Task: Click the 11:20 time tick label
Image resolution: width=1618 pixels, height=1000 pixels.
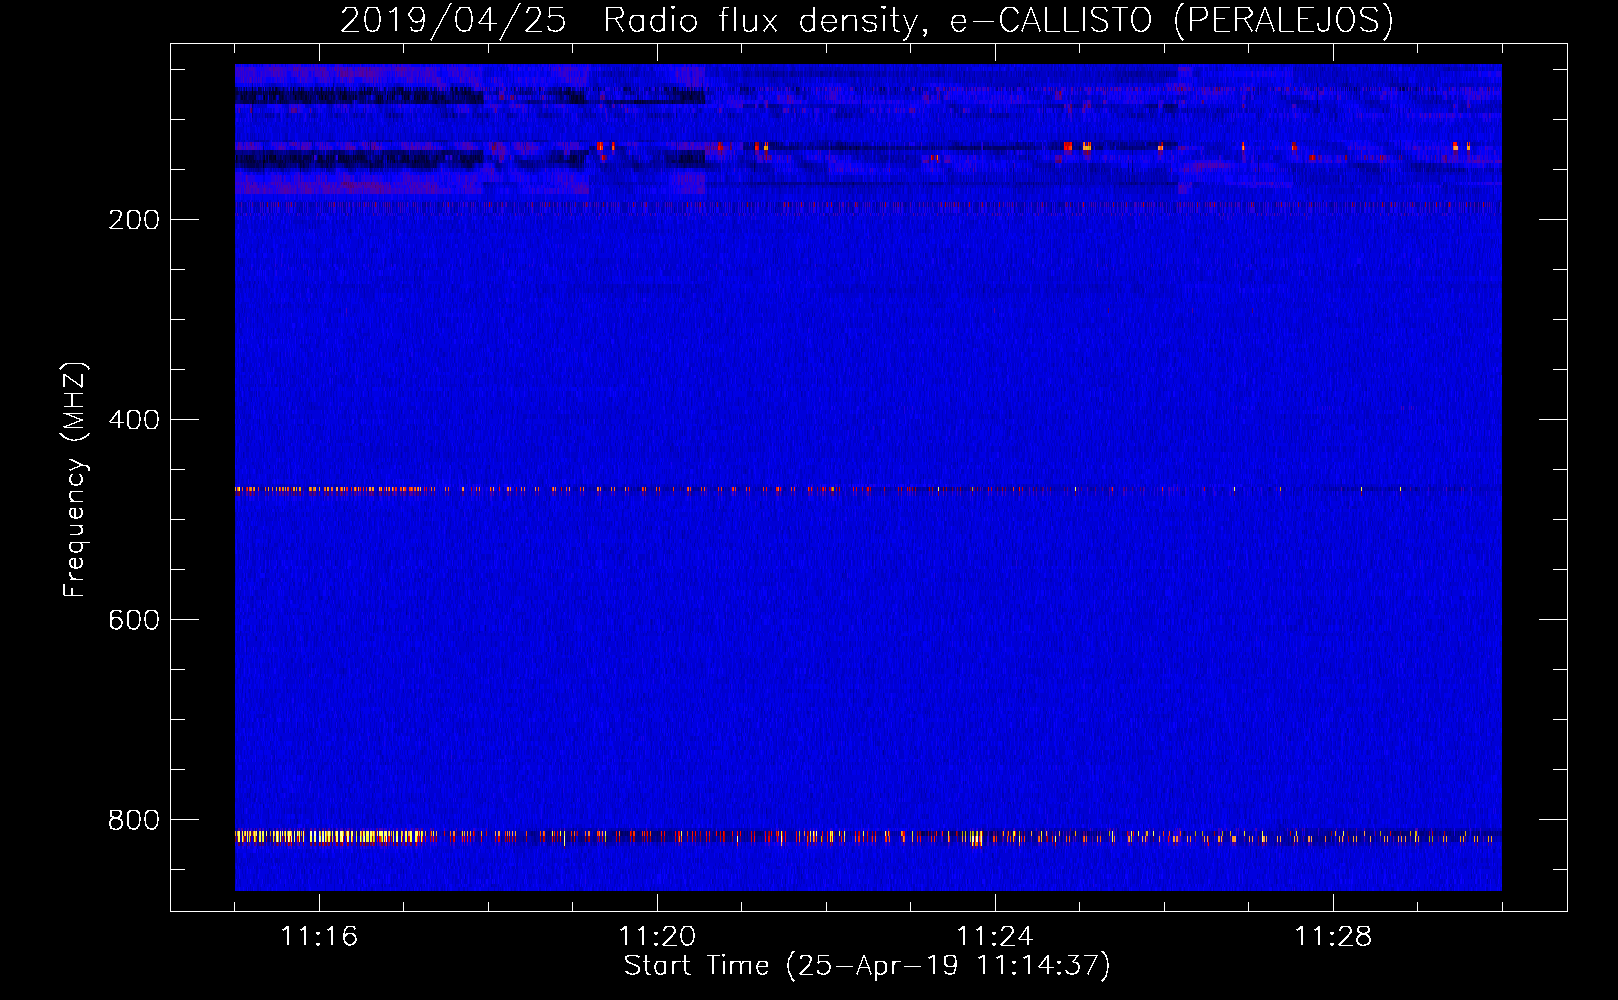Action: point(657,936)
